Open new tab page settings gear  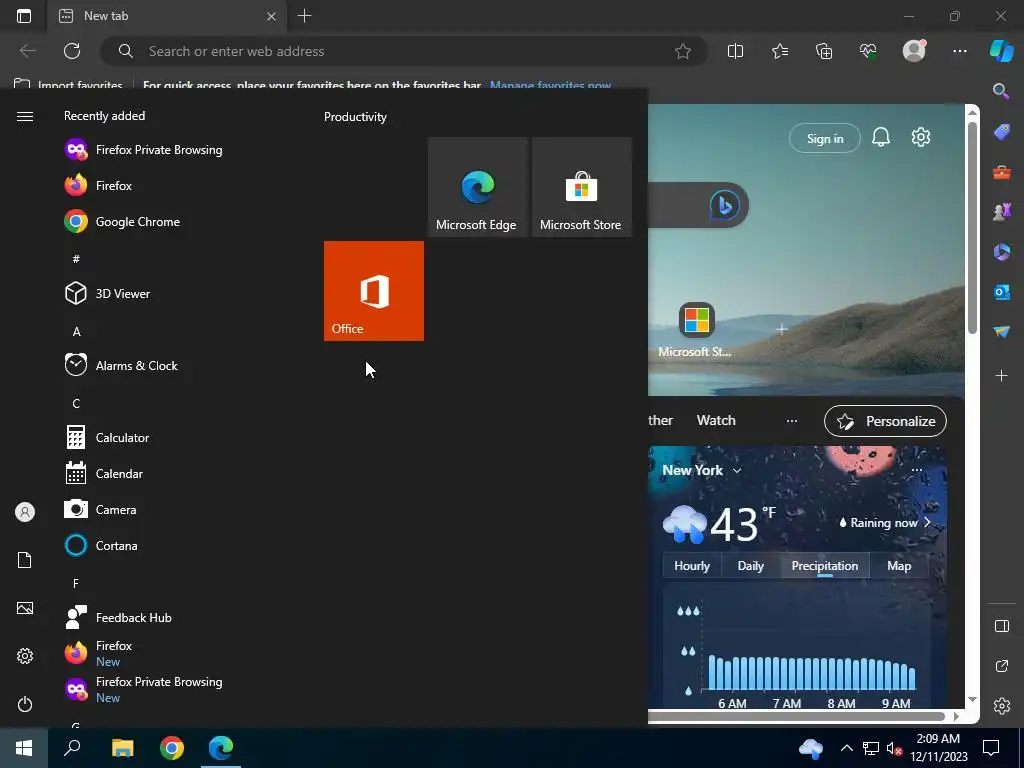point(921,137)
